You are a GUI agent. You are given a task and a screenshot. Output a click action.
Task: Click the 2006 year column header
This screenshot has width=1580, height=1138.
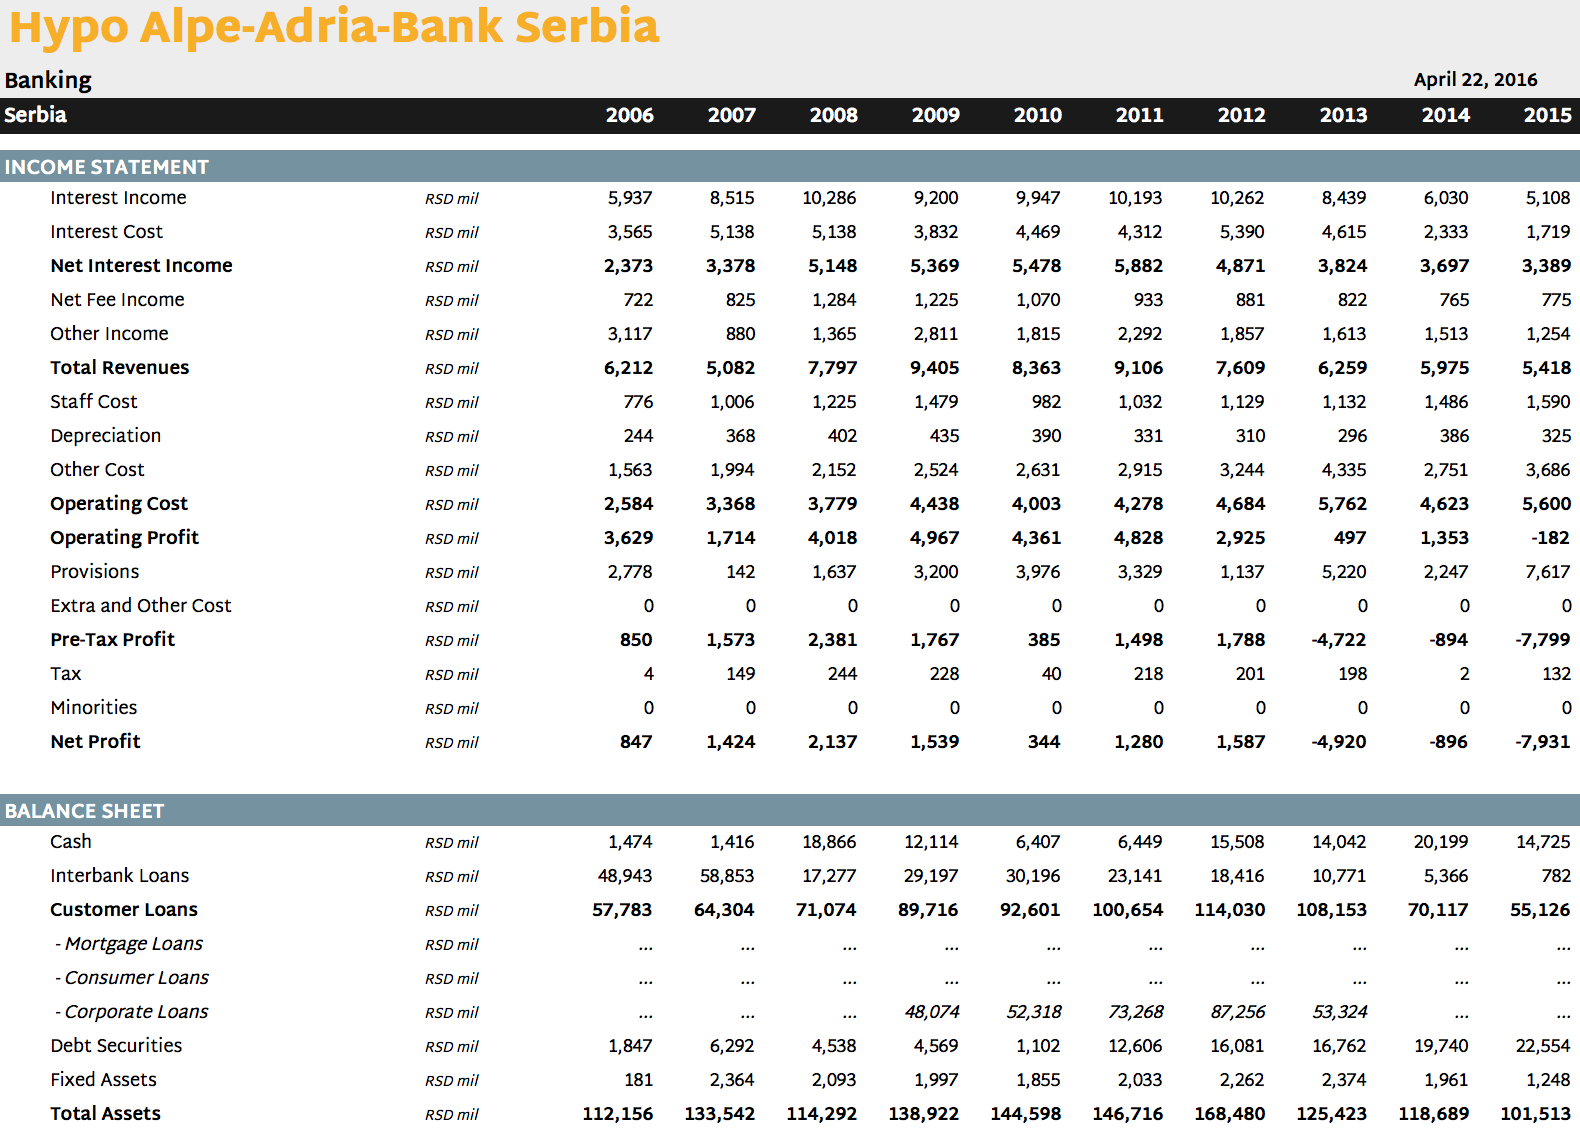[630, 115]
